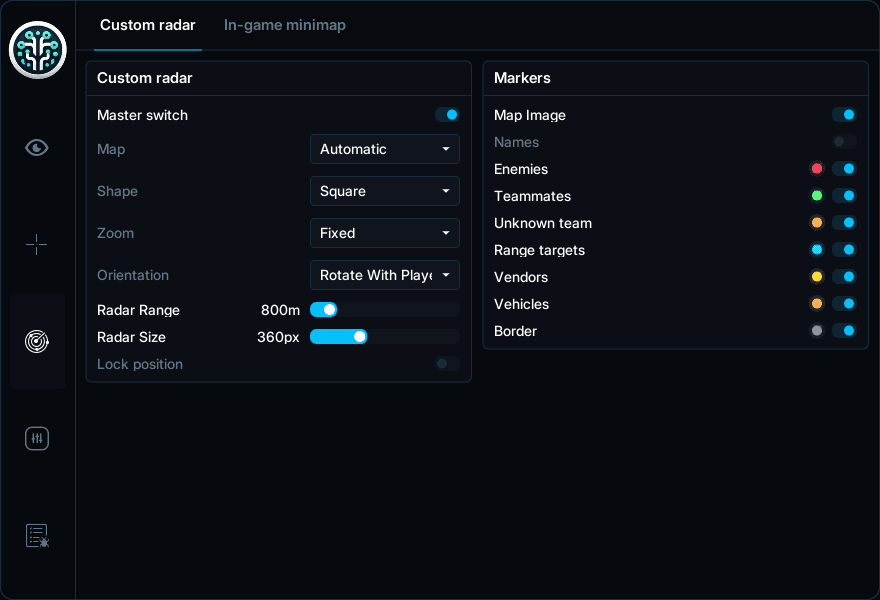Image resolution: width=880 pixels, height=600 pixels.
Task: Select the Custom radar tab
Action: click(x=148, y=25)
